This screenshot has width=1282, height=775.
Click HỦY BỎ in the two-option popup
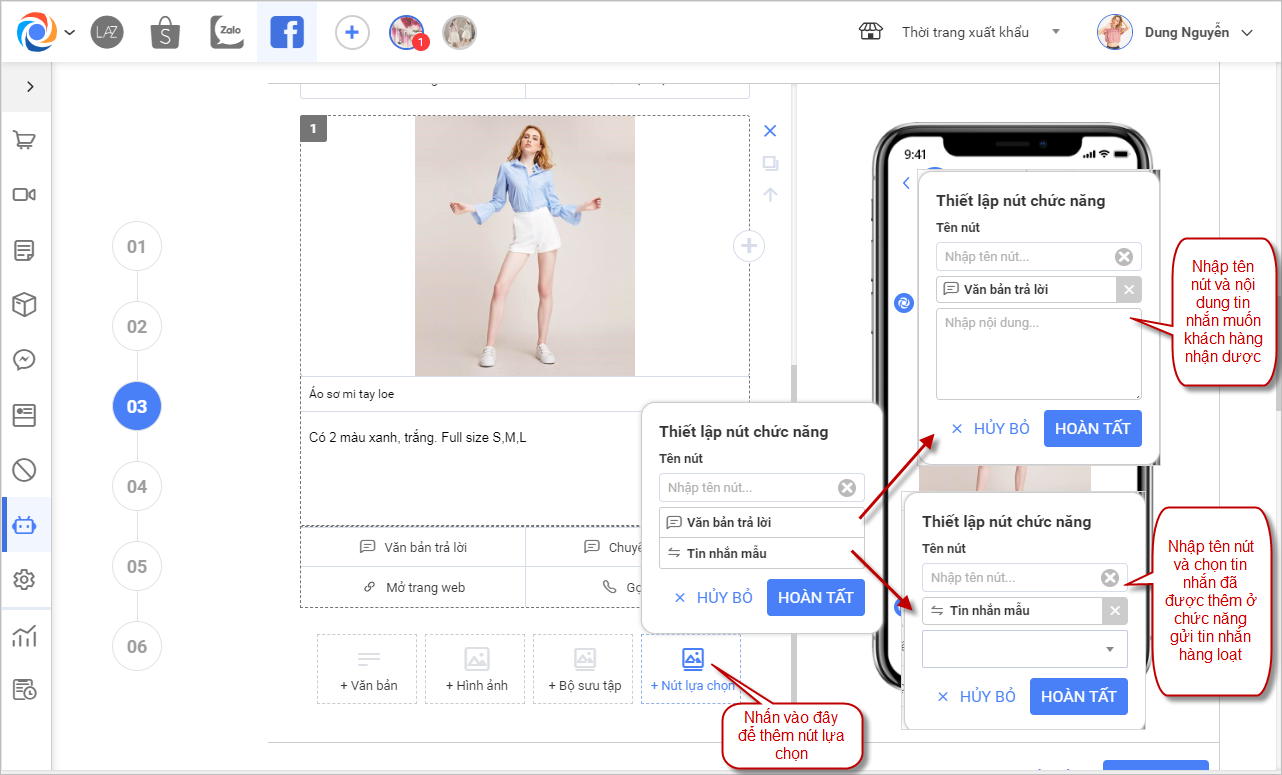pos(714,597)
